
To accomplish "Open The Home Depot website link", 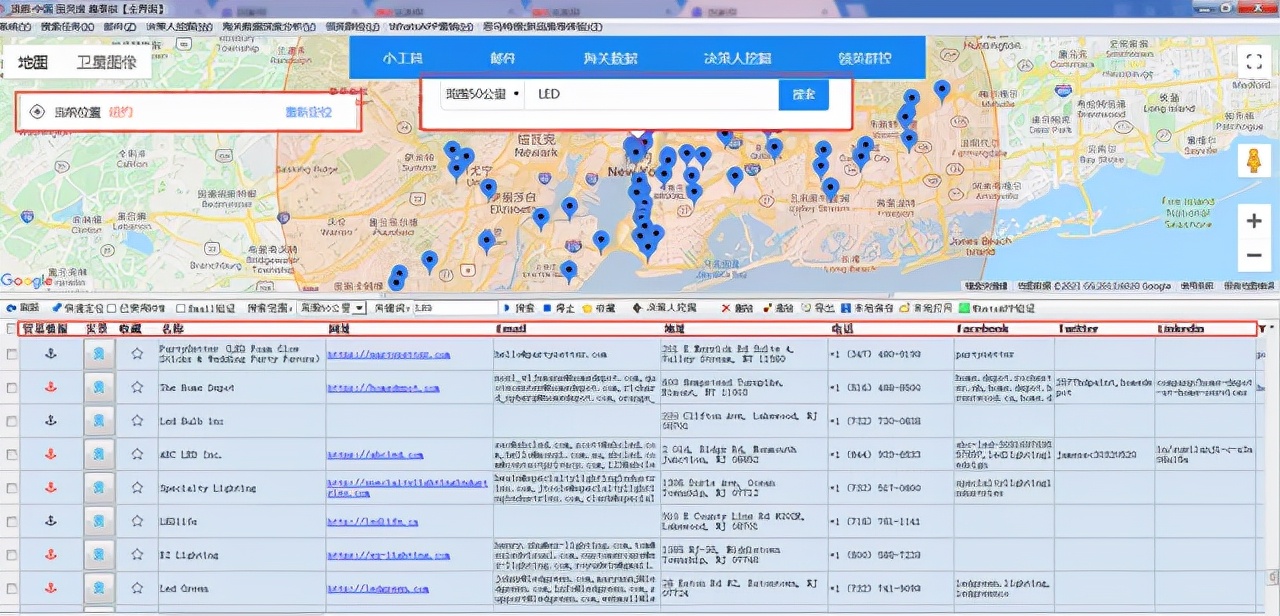I will [x=384, y=387].
